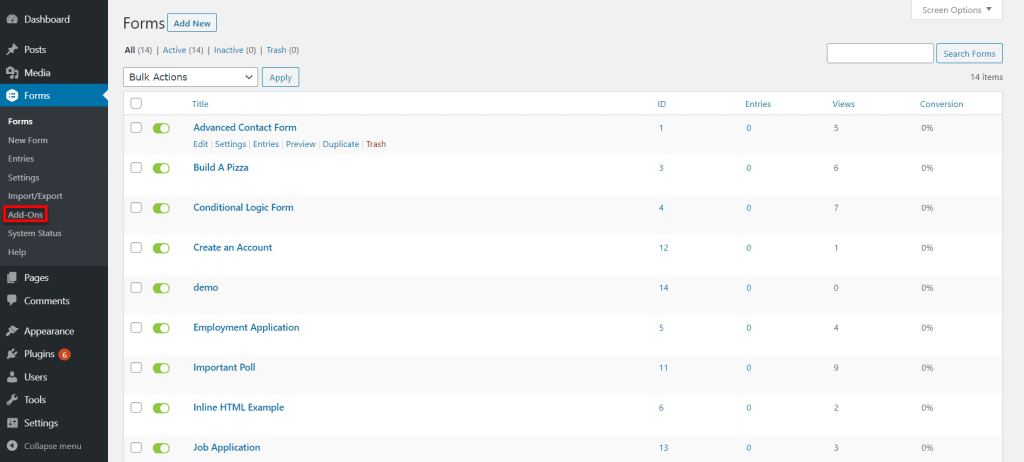This screenshot has height=462, width=1024.
Task: Click the Appearance paintbrush icon
Action: 12,331
